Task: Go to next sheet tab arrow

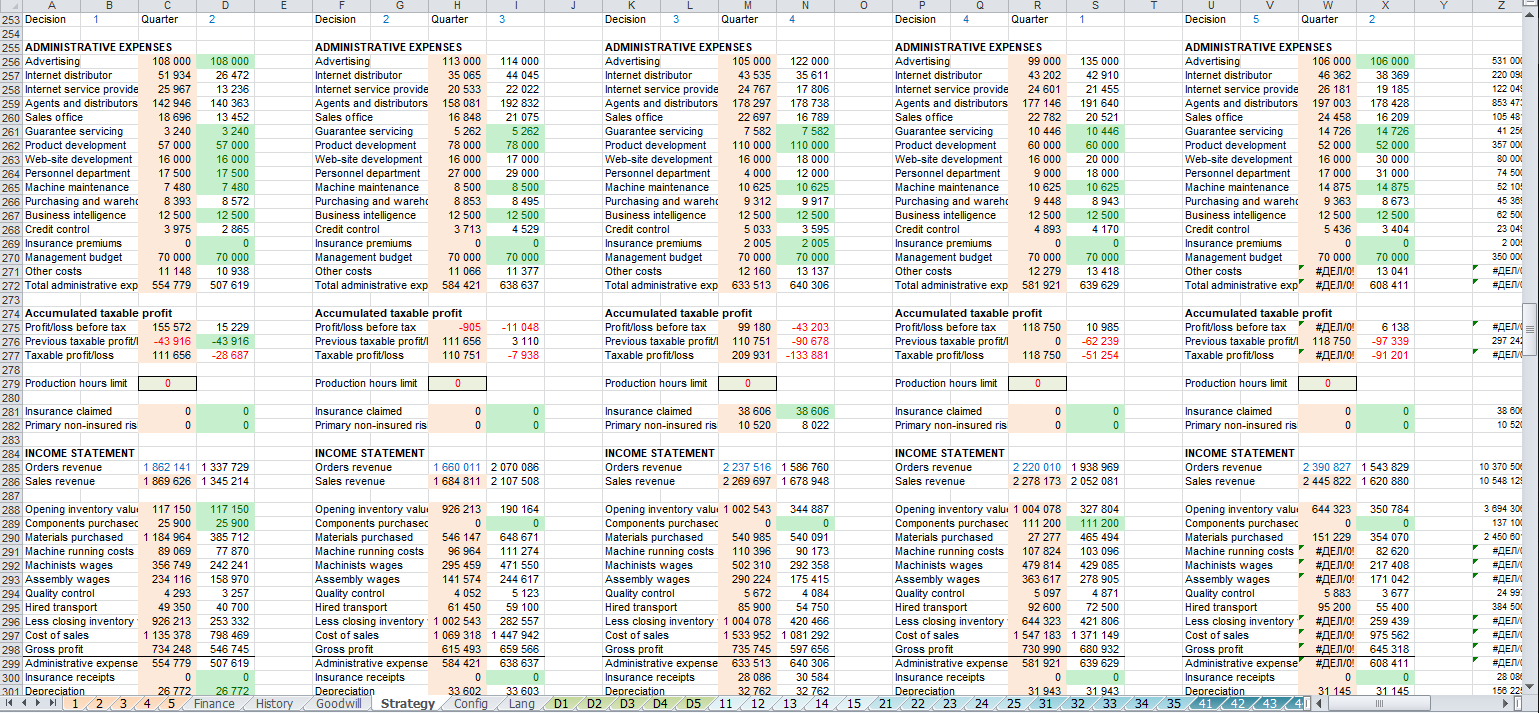Action: pos(37,704)
